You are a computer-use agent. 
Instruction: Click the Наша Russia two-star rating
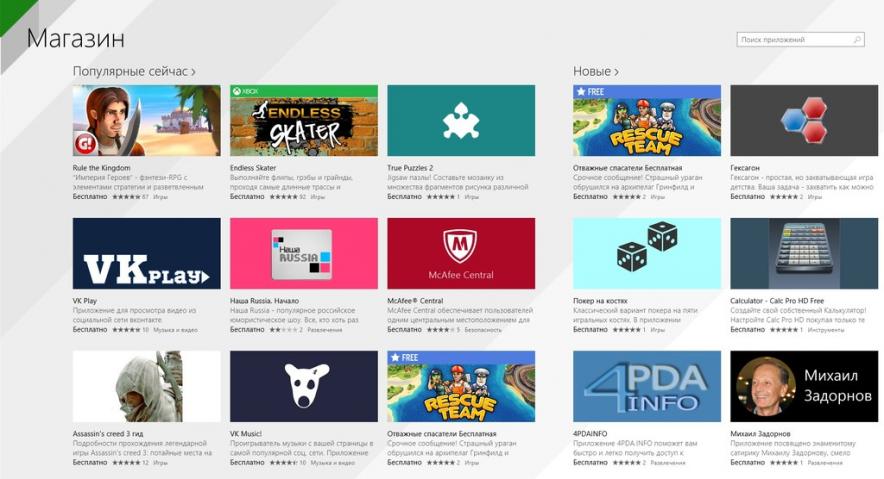283,330
